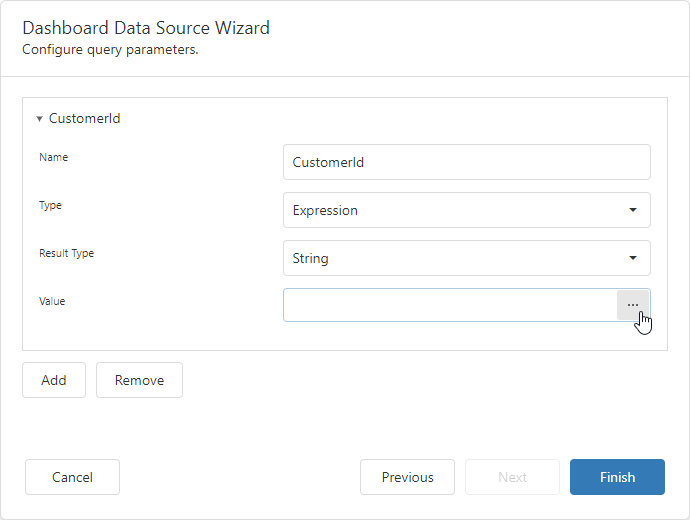
Task: Open the Type dropdown showing Expression
Action: tap(466, 210)
